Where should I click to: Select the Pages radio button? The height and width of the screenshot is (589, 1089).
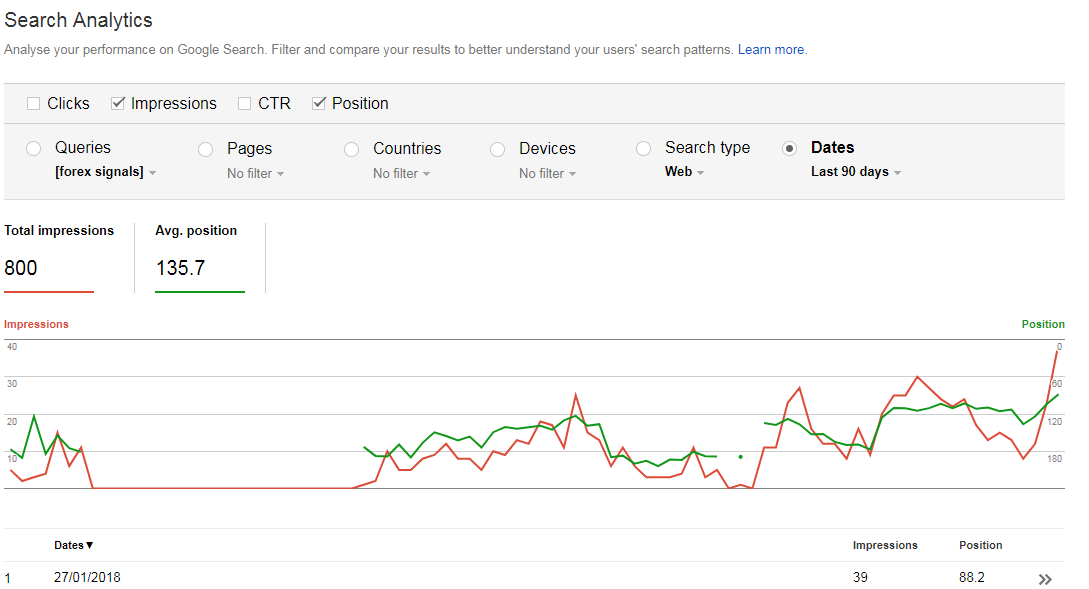point(206,149)
